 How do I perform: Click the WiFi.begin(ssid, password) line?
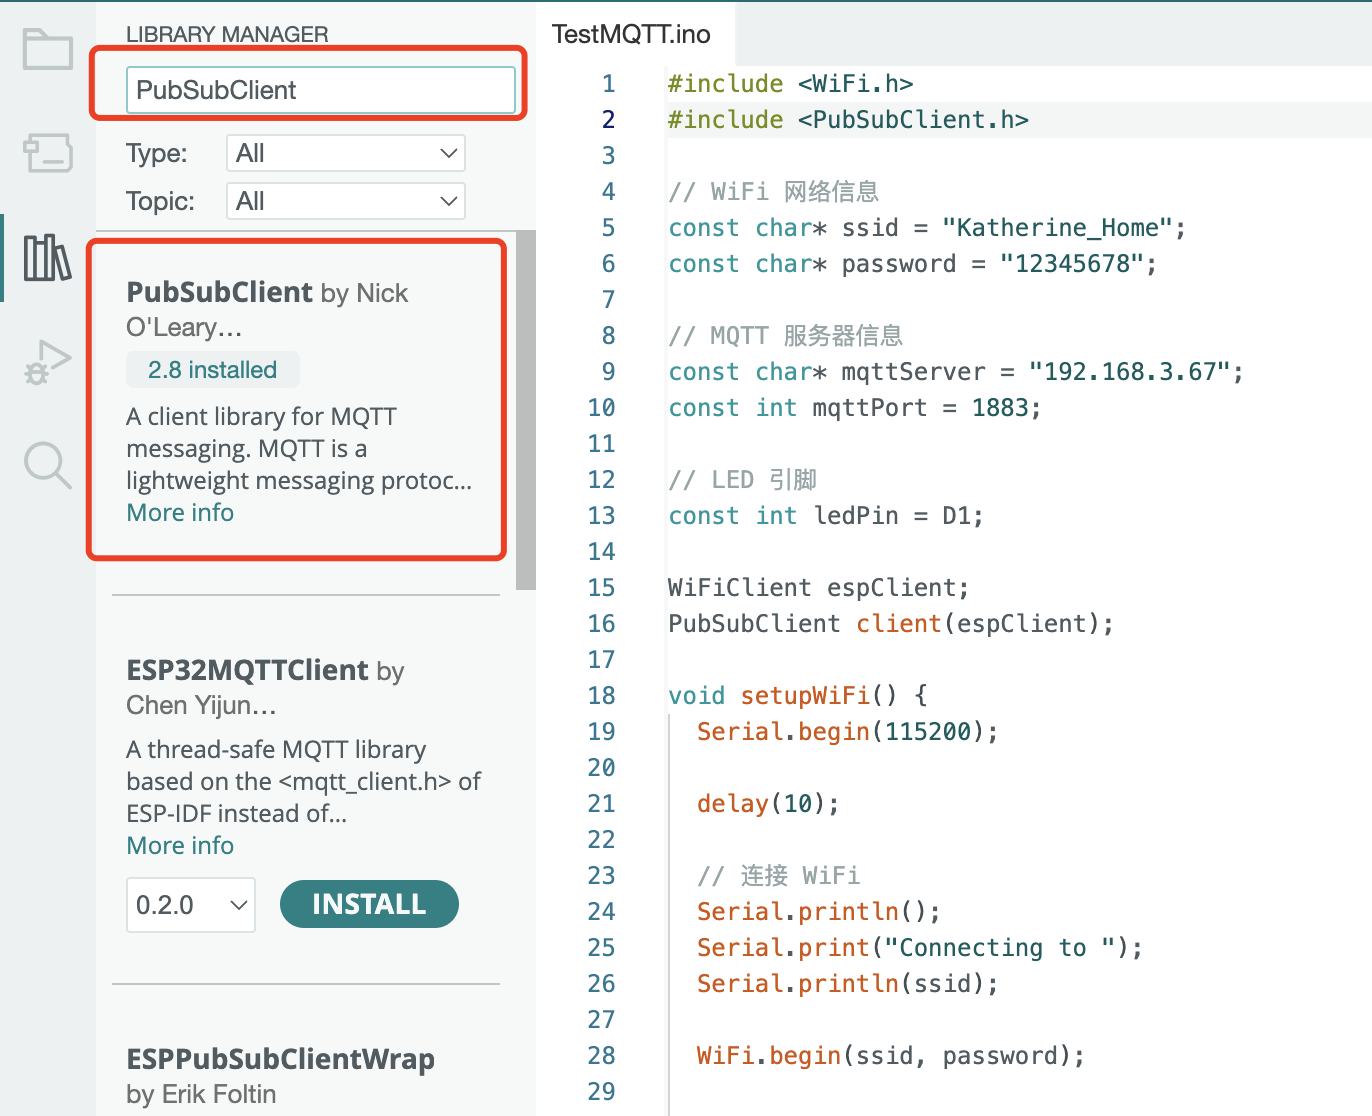coord(890,1056)
